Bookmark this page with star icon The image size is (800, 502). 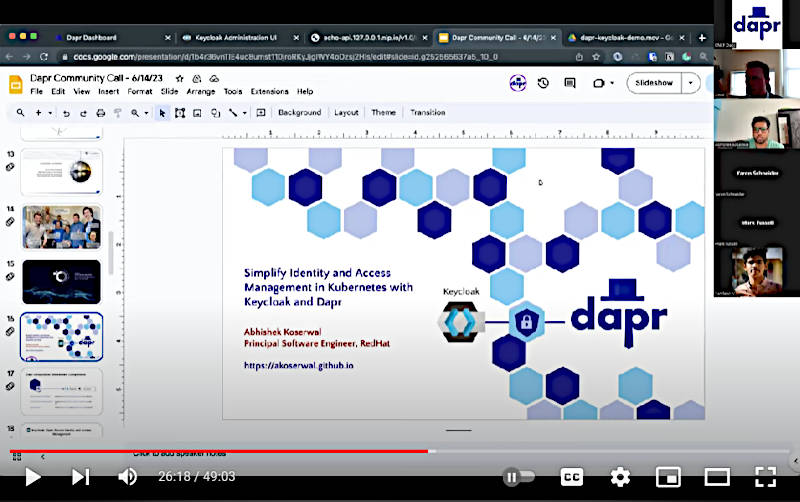[x=596, y=57]
